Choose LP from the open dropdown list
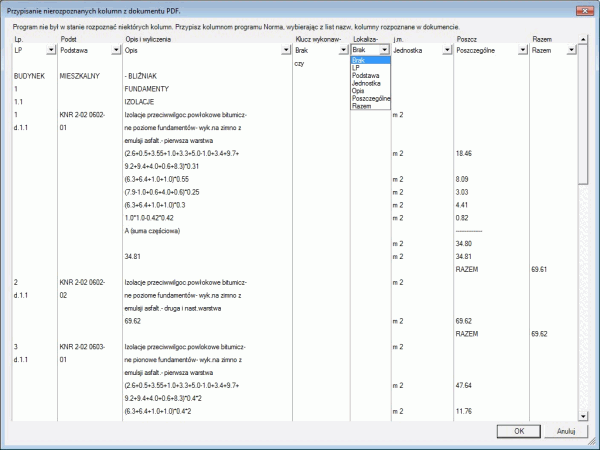The height and width of the screenshot is (450, 600). click(370, 67)
